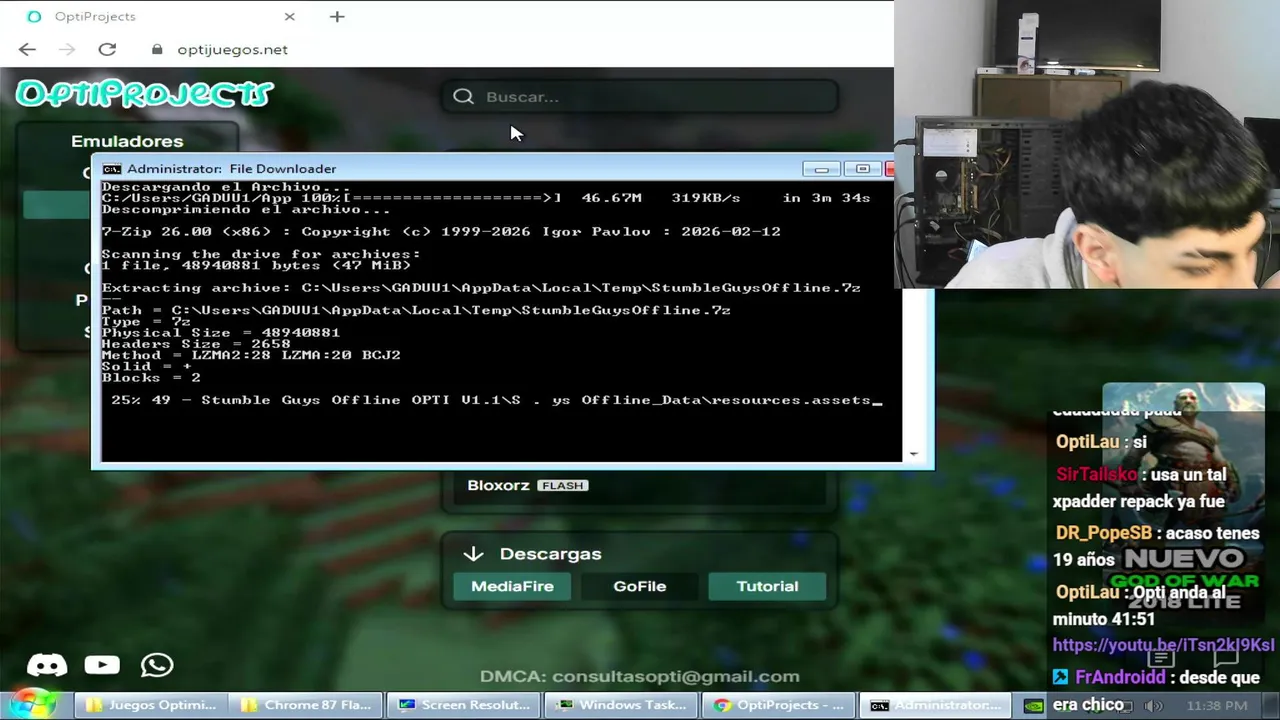This screenshot has height=720, width=1280.
Task: Open the YouTube icon link
Action: click(102, 665)
